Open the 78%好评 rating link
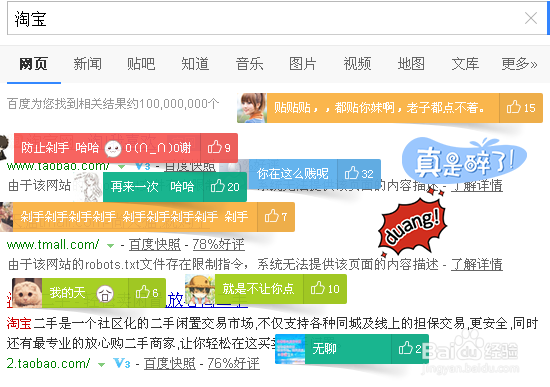 [x=219, y=245]
